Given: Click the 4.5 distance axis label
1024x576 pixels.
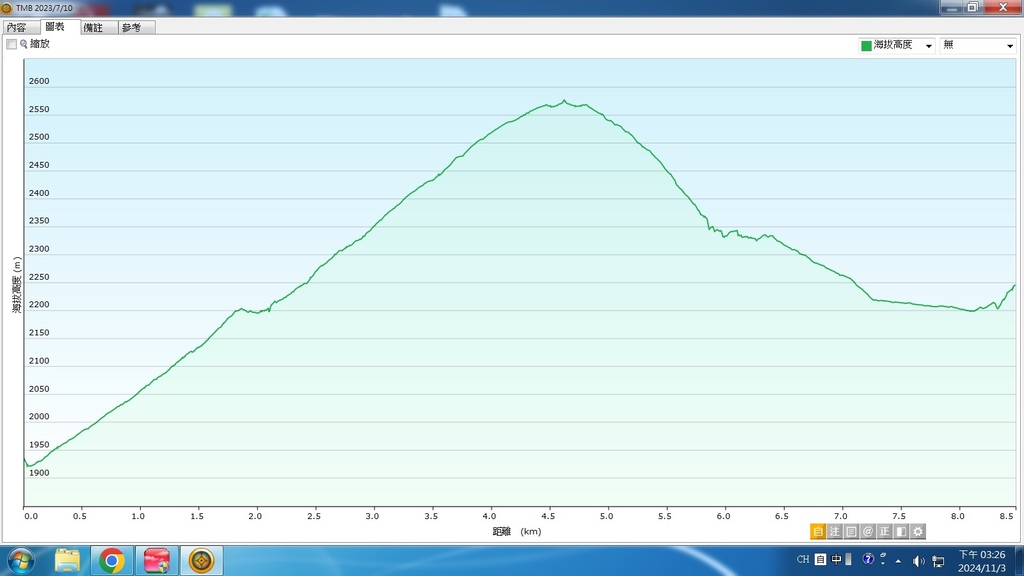Looking at the screenshot, I should pyautogui.click(x=549, y=516).
